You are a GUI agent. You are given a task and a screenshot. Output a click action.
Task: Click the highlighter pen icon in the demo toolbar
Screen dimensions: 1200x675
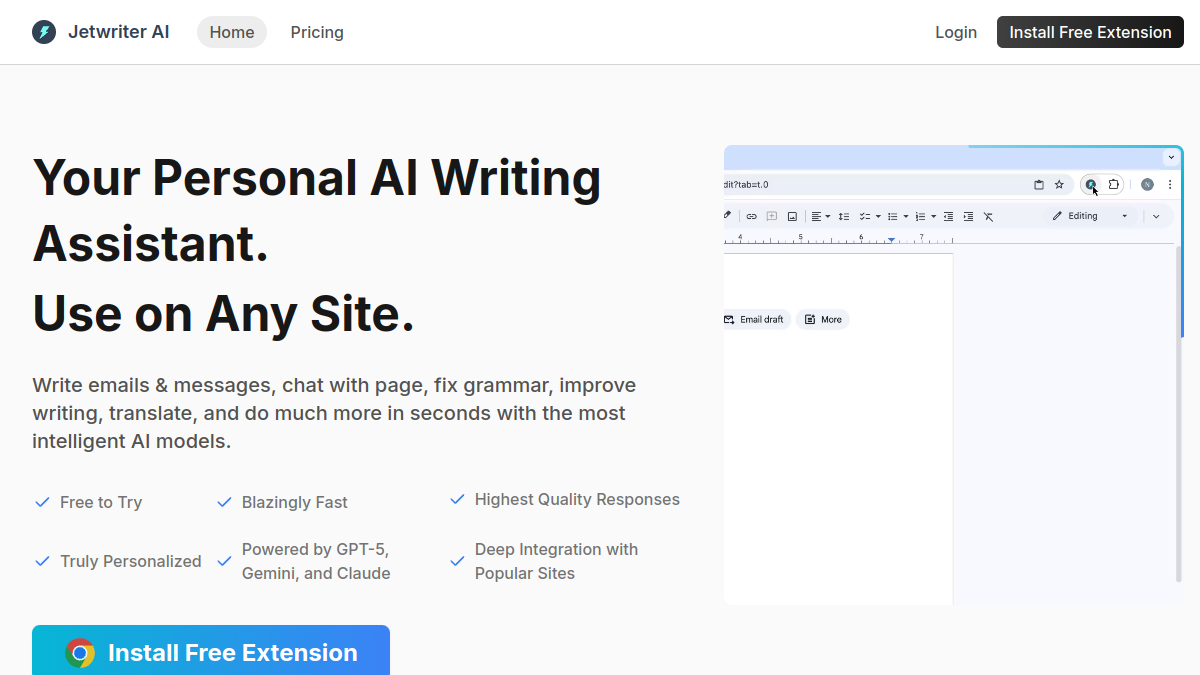tap(727, 214)
